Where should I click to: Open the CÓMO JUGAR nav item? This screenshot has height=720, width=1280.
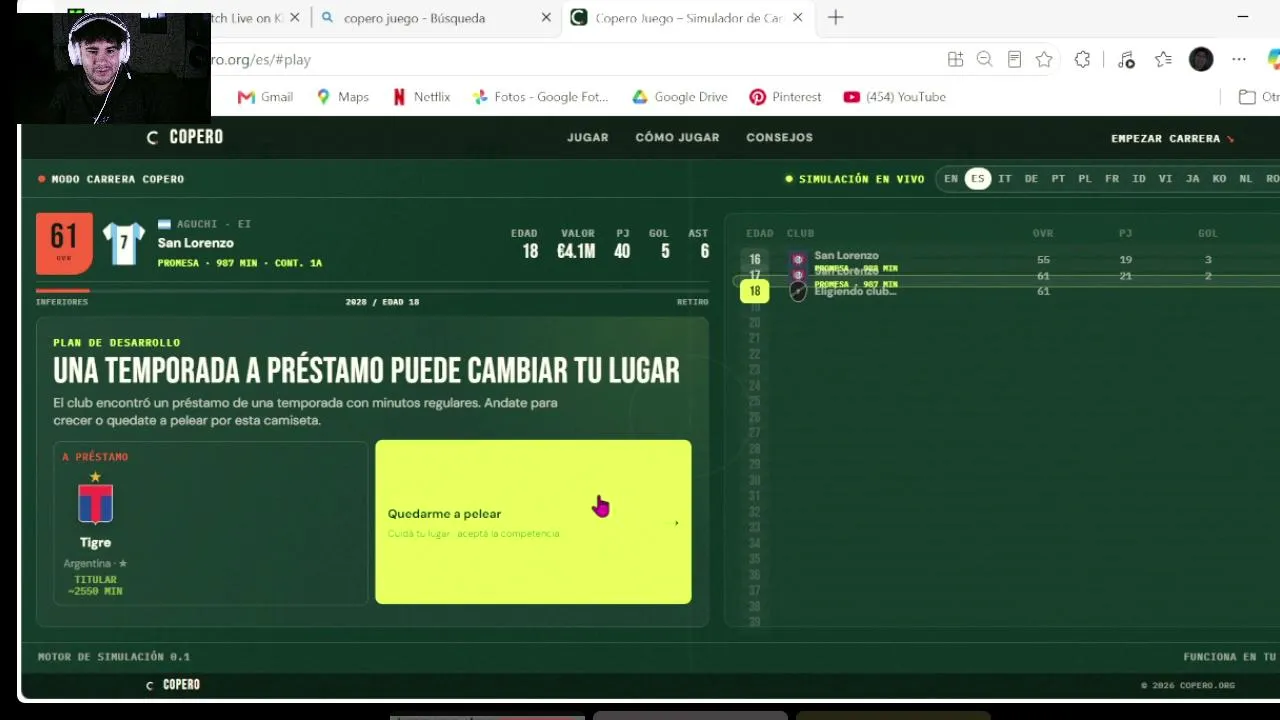point(677,138)
